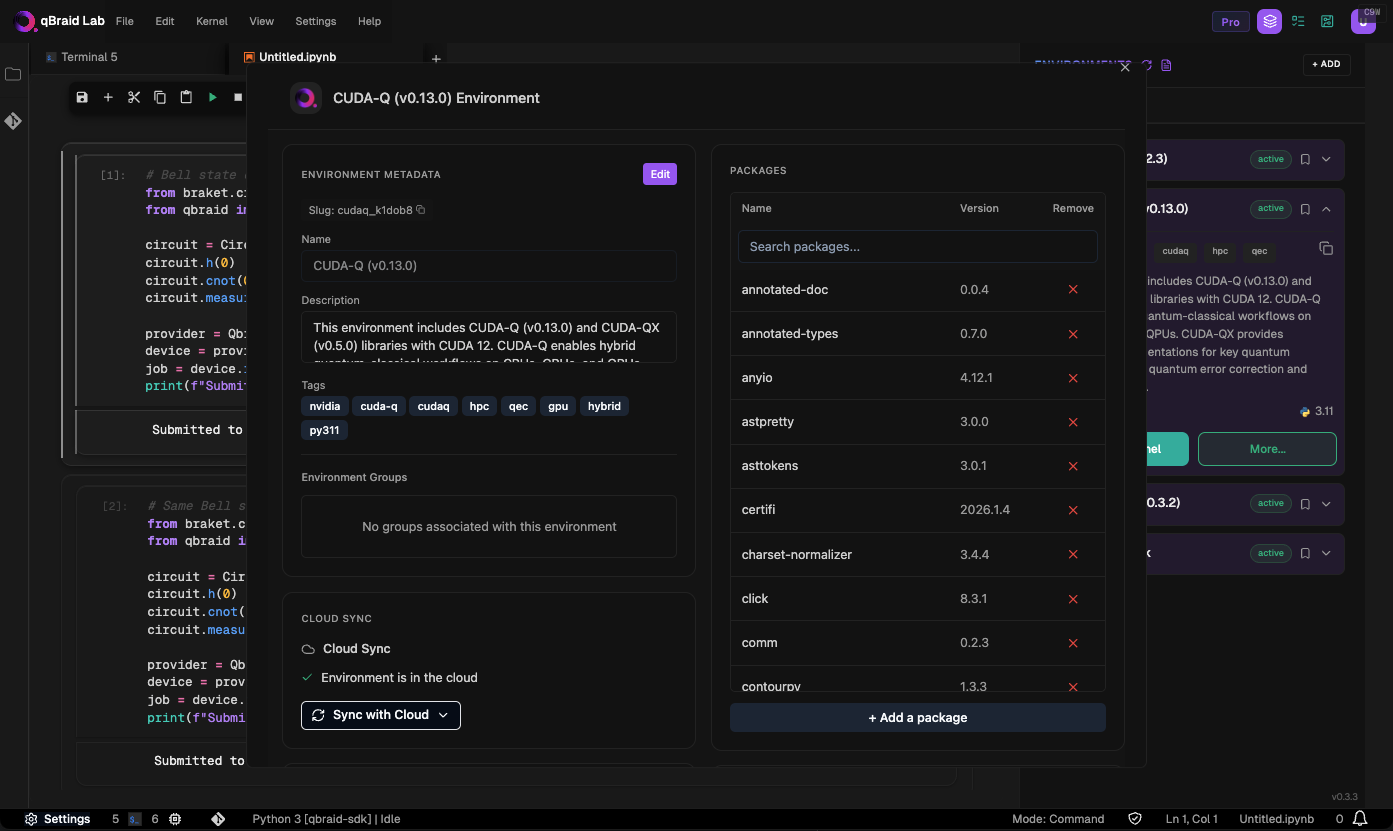Open the Kernel menu
Viewport: 1393px width, 831px height.
pyautogui.click(x=212, y=21)
